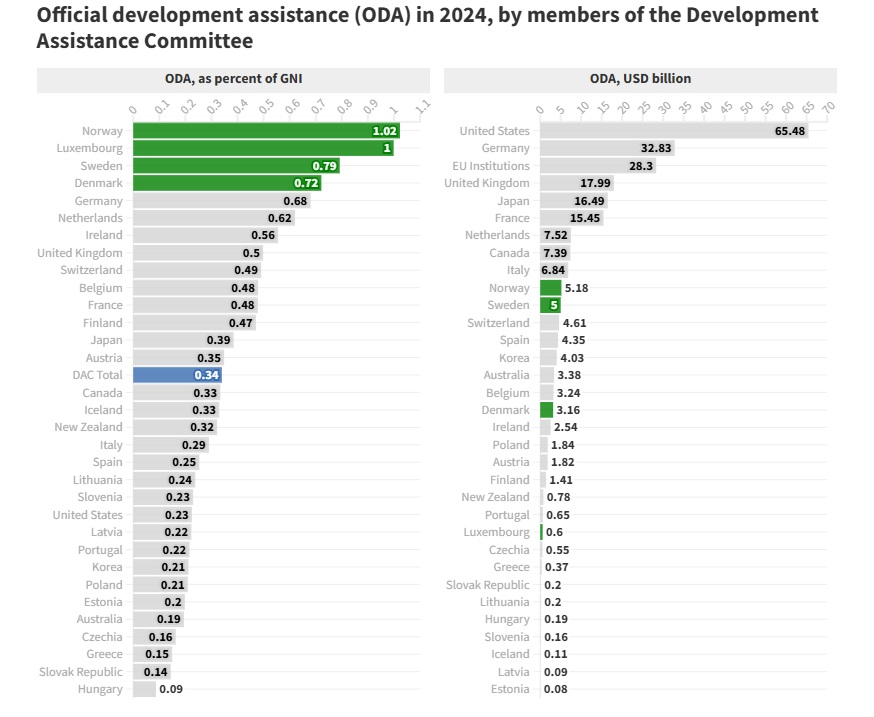Click the 'ODA, USD billion' column header

tap(640, 79)
